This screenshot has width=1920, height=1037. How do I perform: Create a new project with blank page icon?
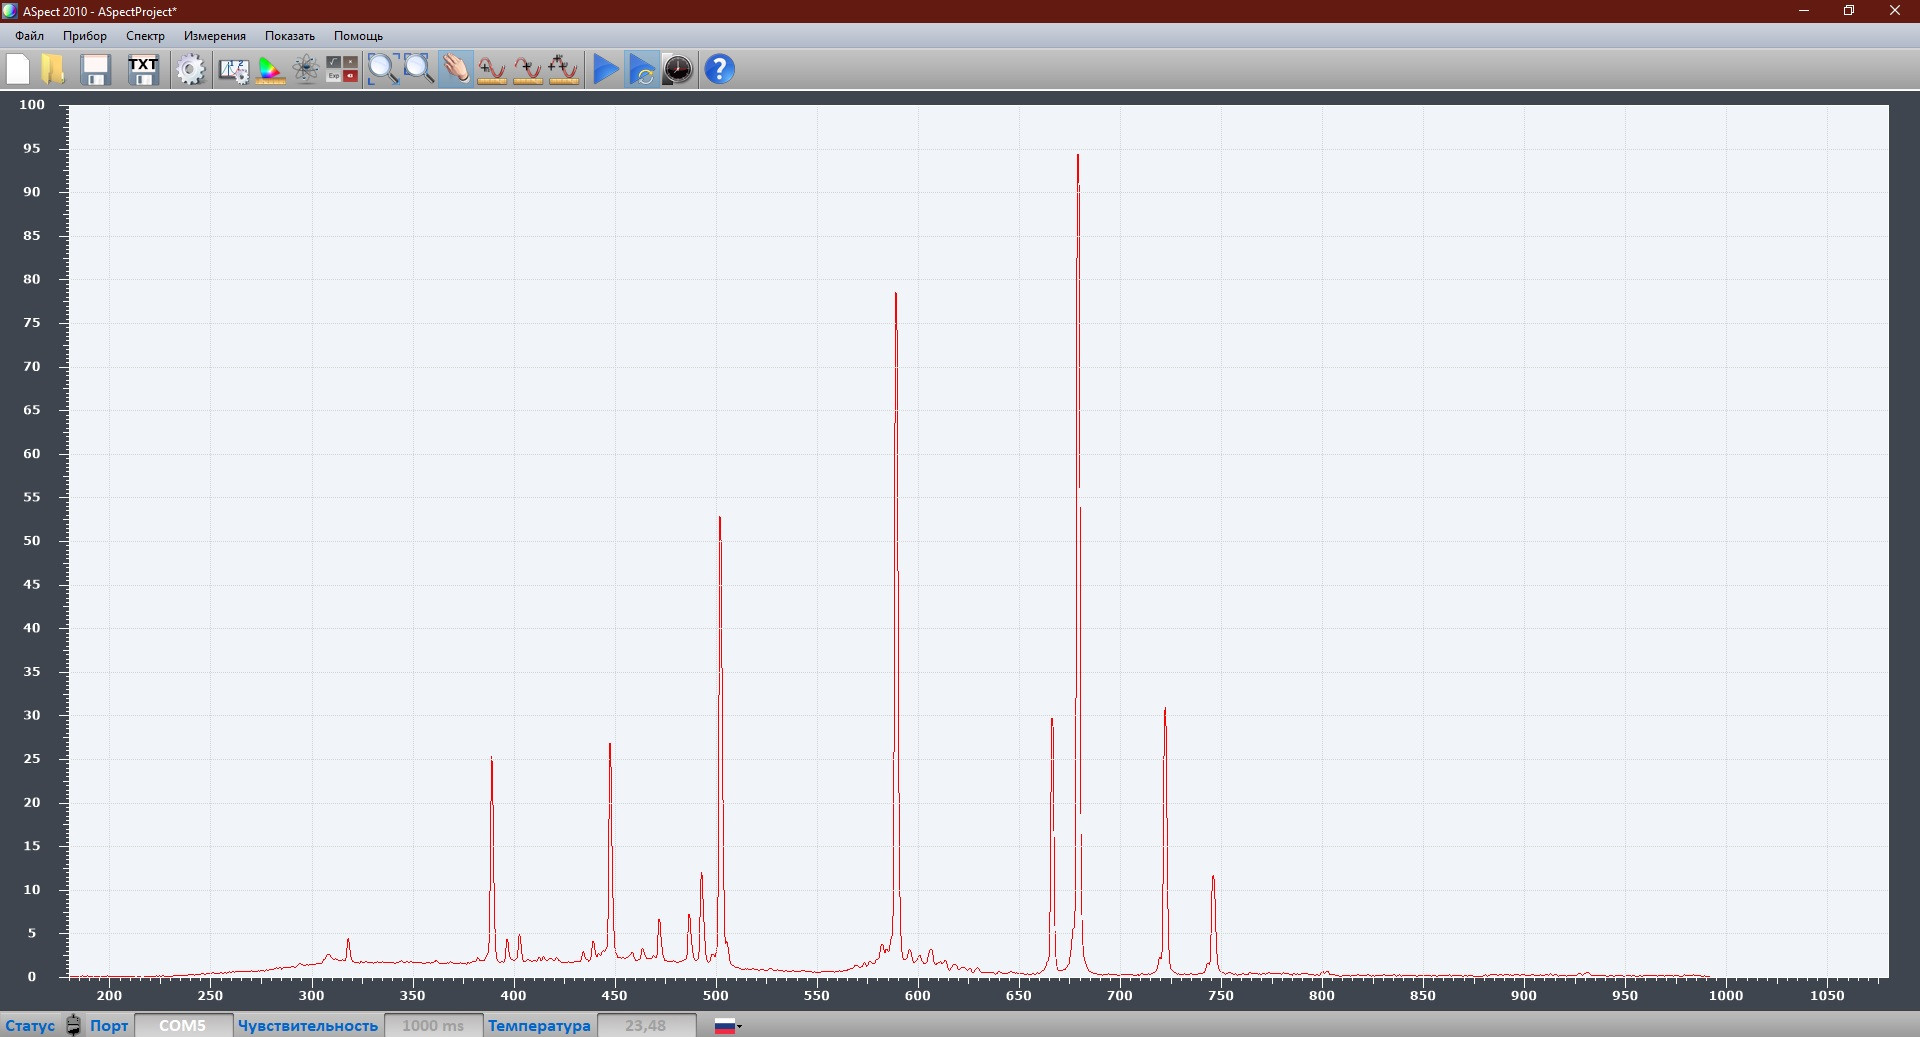(x=18, y=69)
